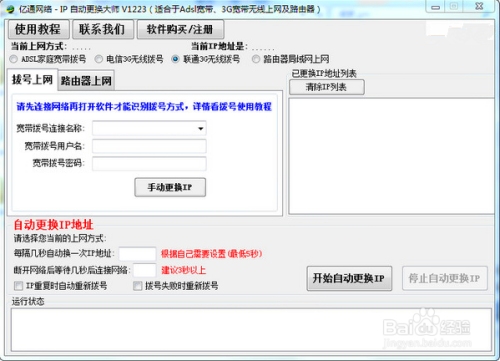Screen dimensions: 500x361
Task: Click the red 根据自己需要设置 hint
Action: click(212, 254)
